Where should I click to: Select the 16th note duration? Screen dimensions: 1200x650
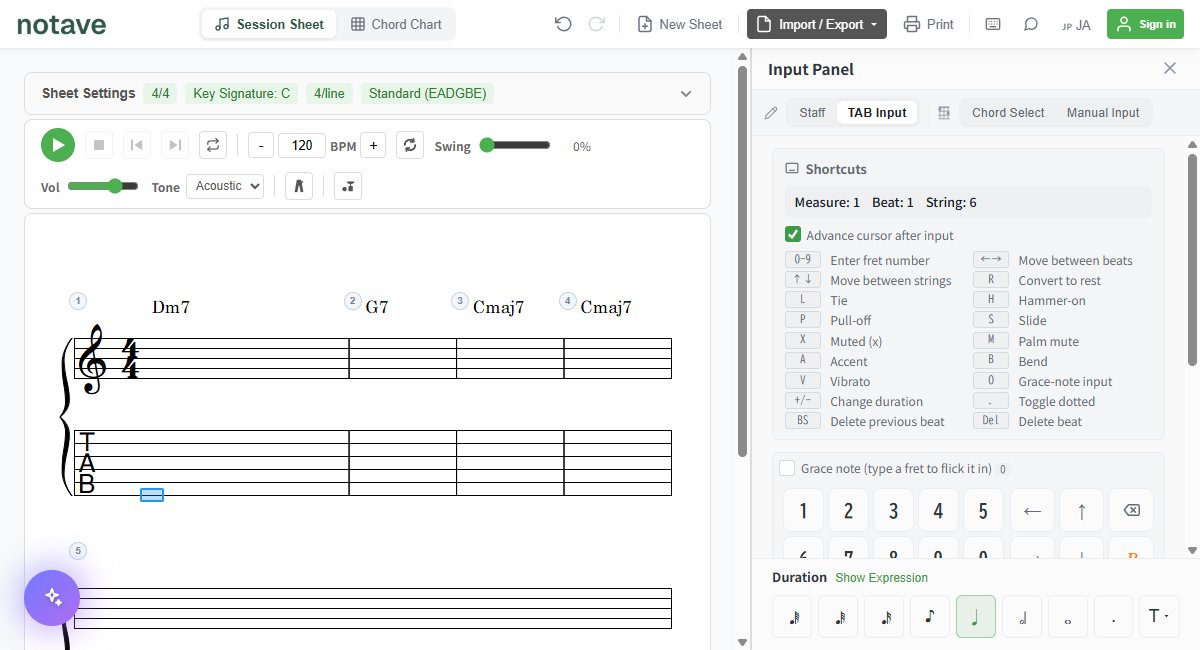(884, 616)
